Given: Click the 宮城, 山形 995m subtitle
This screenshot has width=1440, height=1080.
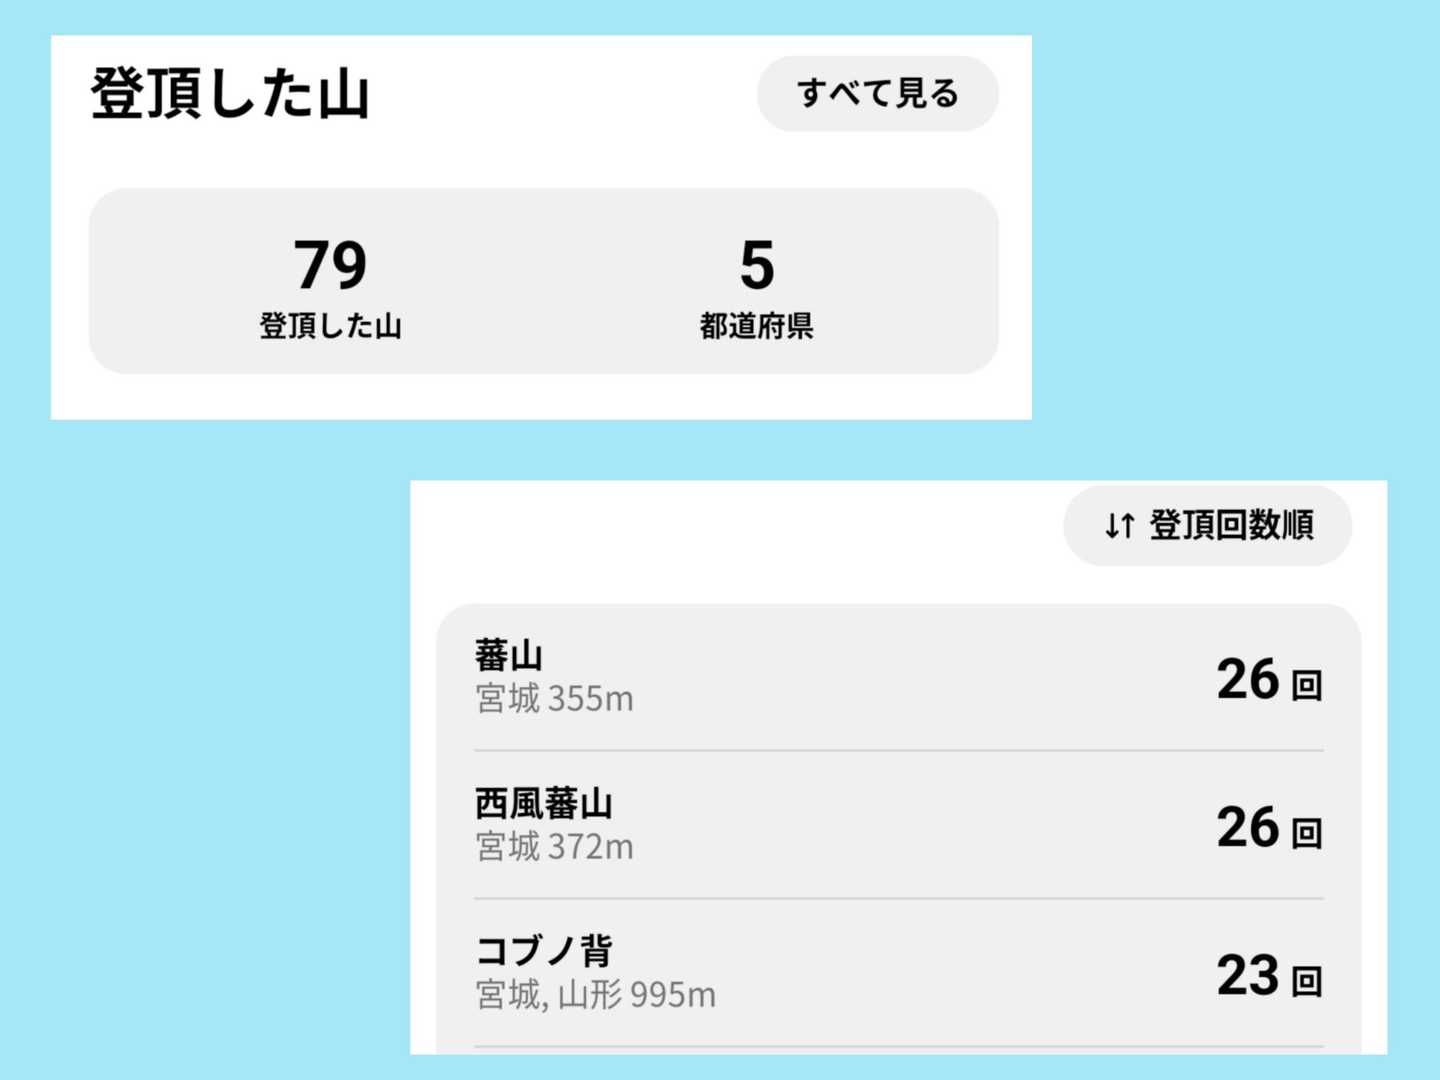Looking at the screenshot, I should [595, 994].
